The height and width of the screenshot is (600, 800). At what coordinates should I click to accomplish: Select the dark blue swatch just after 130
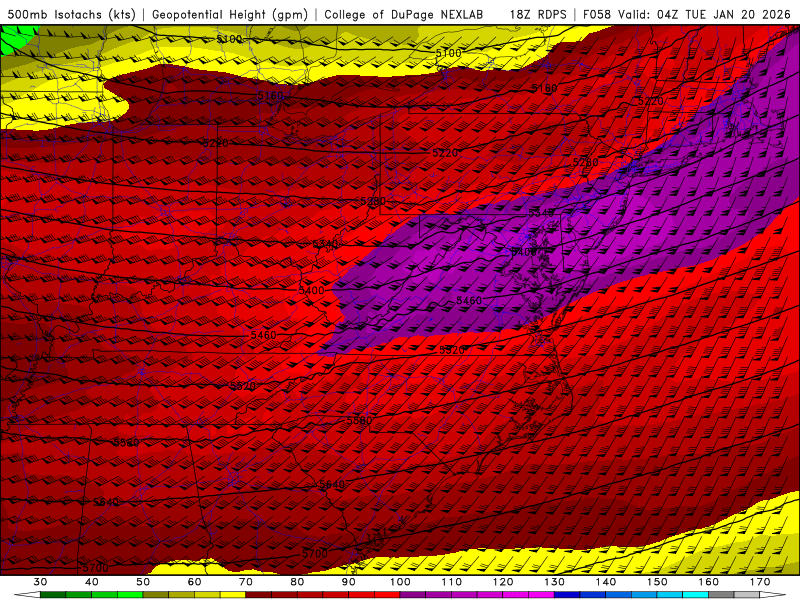[567, 594]
